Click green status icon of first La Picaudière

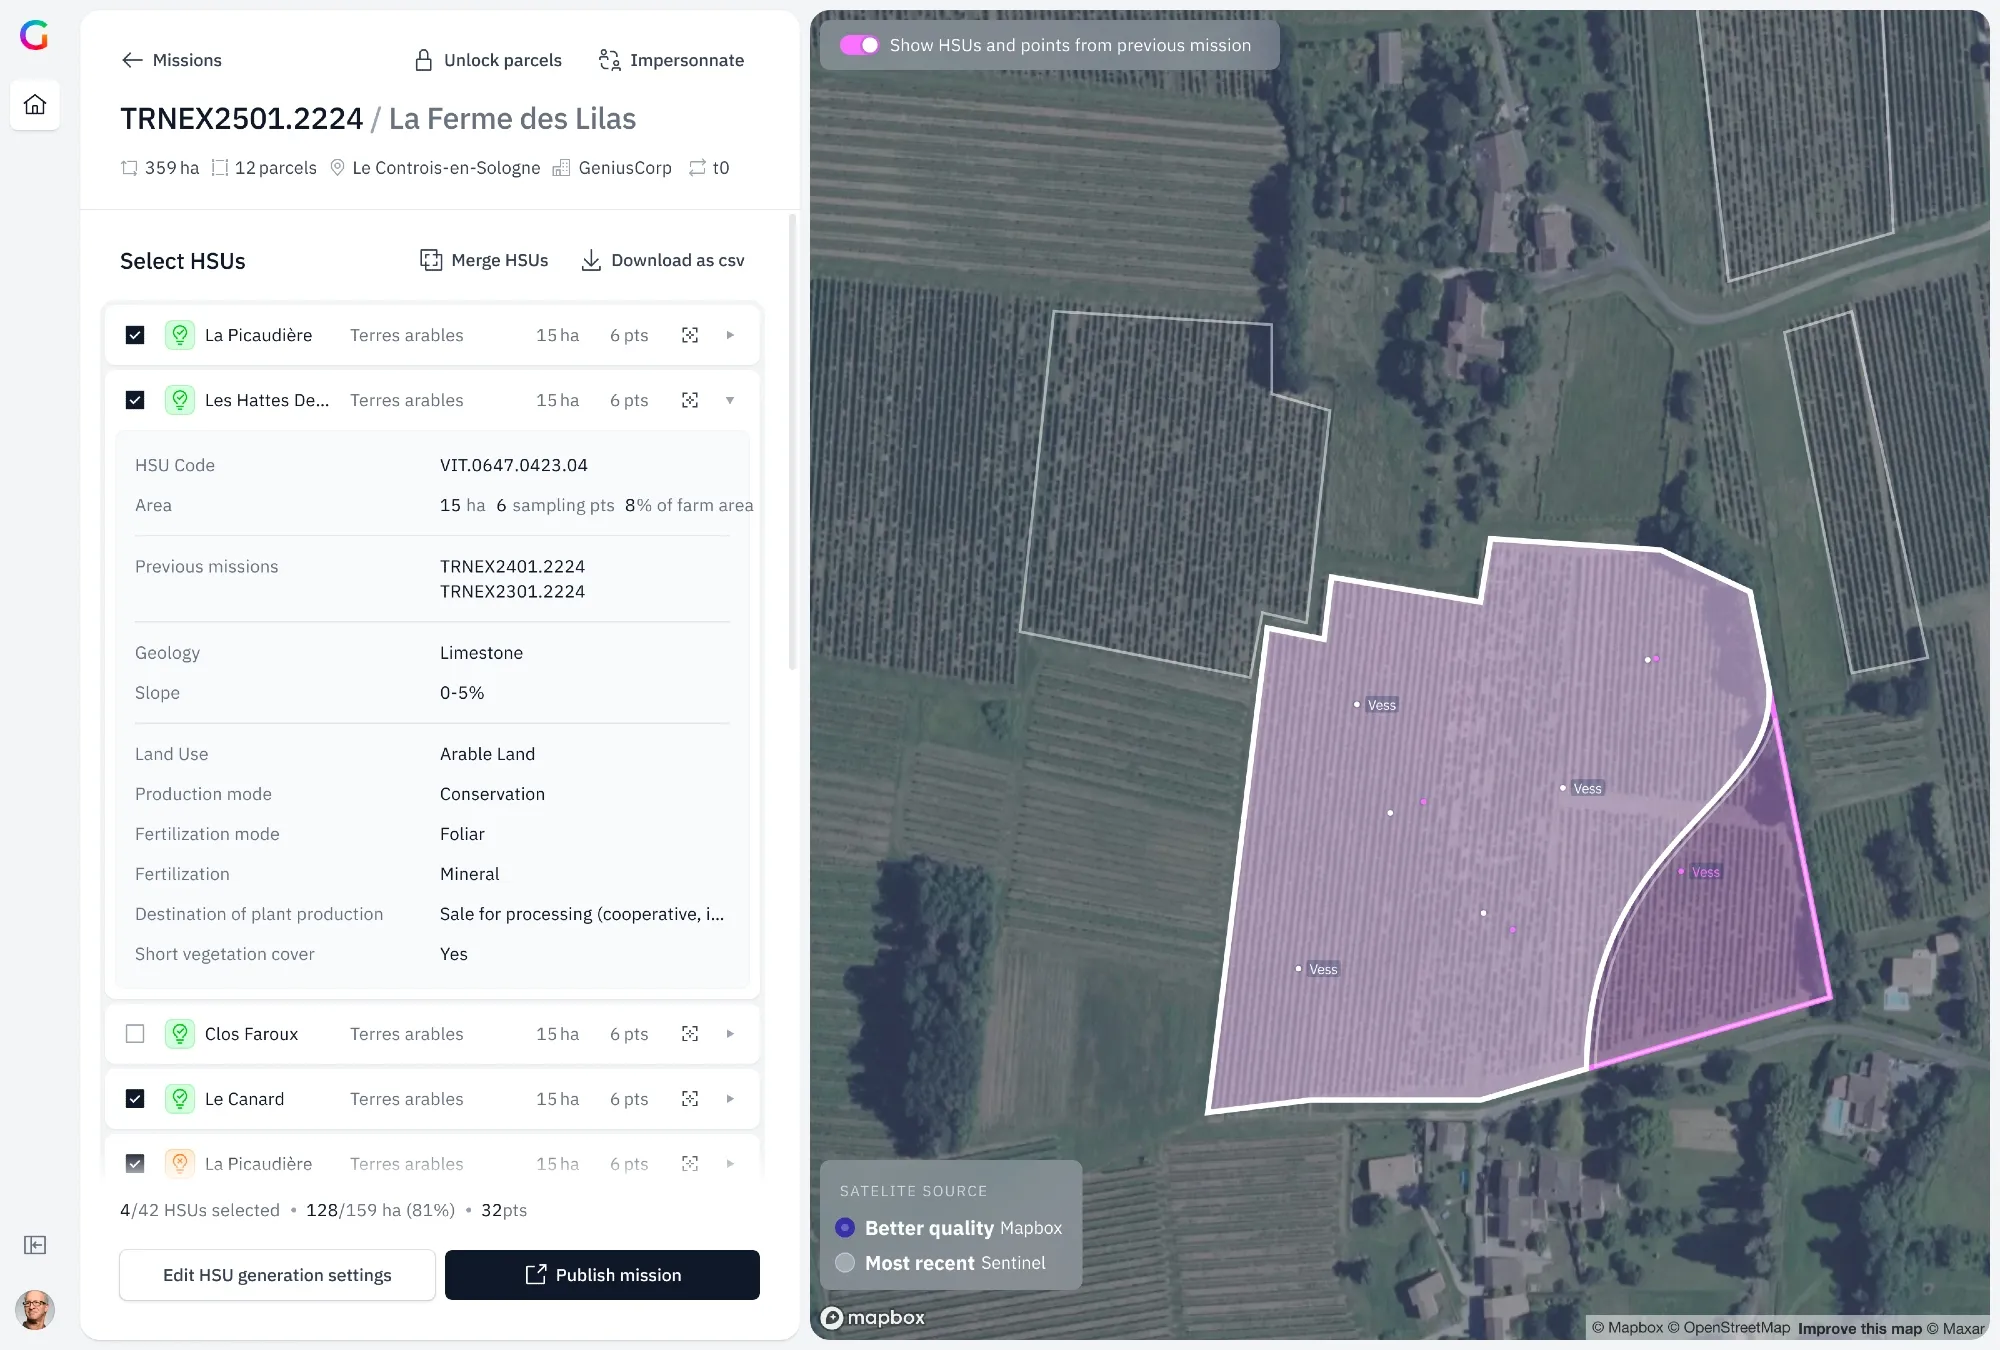180,335
